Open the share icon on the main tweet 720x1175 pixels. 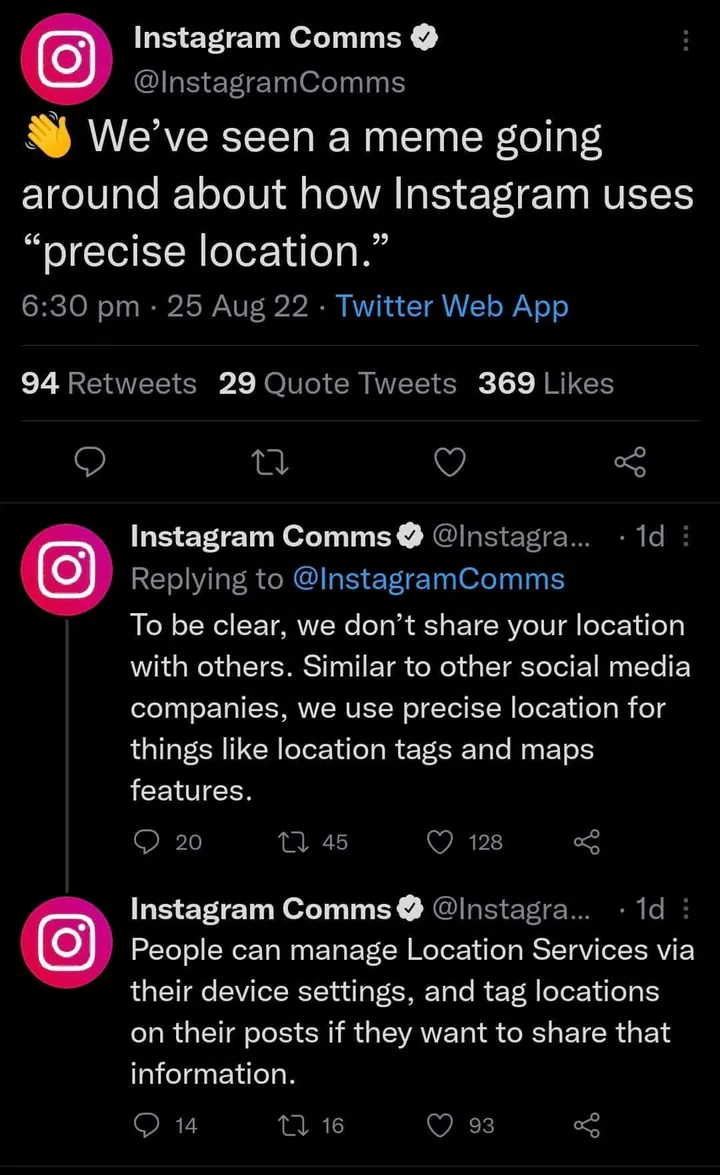click(x=629, y=462)
